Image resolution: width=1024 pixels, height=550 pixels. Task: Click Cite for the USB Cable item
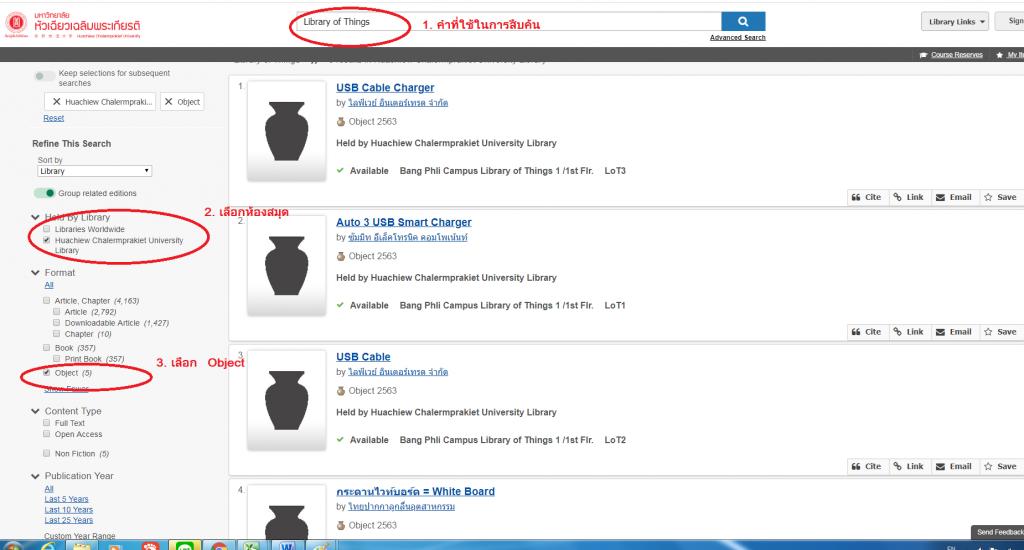point(867,466)
